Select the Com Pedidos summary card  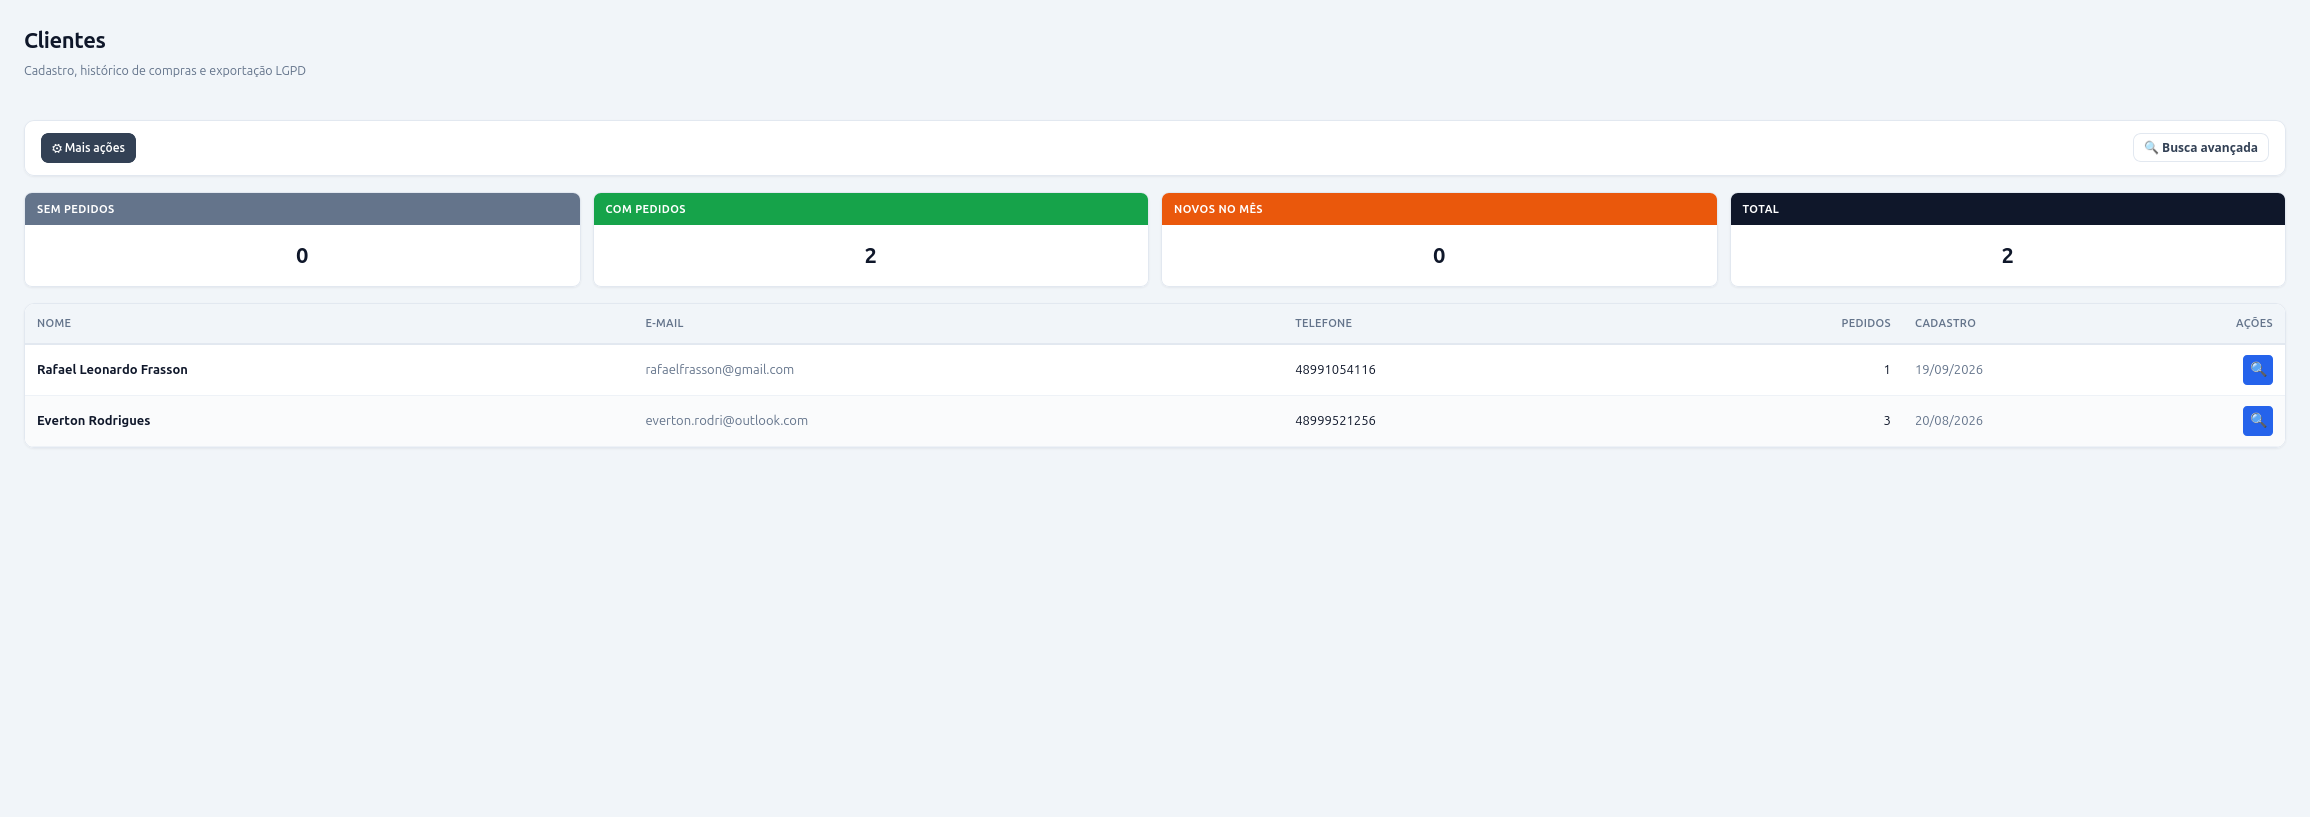(x=870, y=239)
